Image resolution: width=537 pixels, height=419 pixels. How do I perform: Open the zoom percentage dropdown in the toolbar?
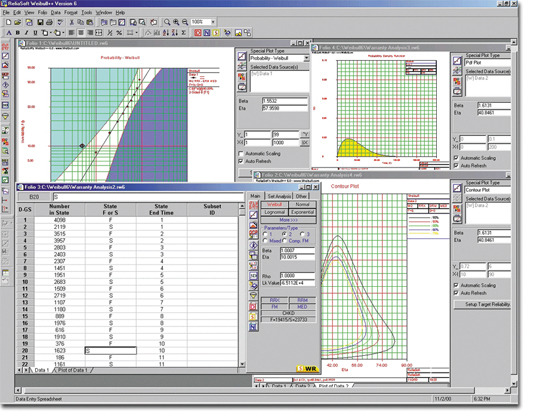tap(213, 22)
